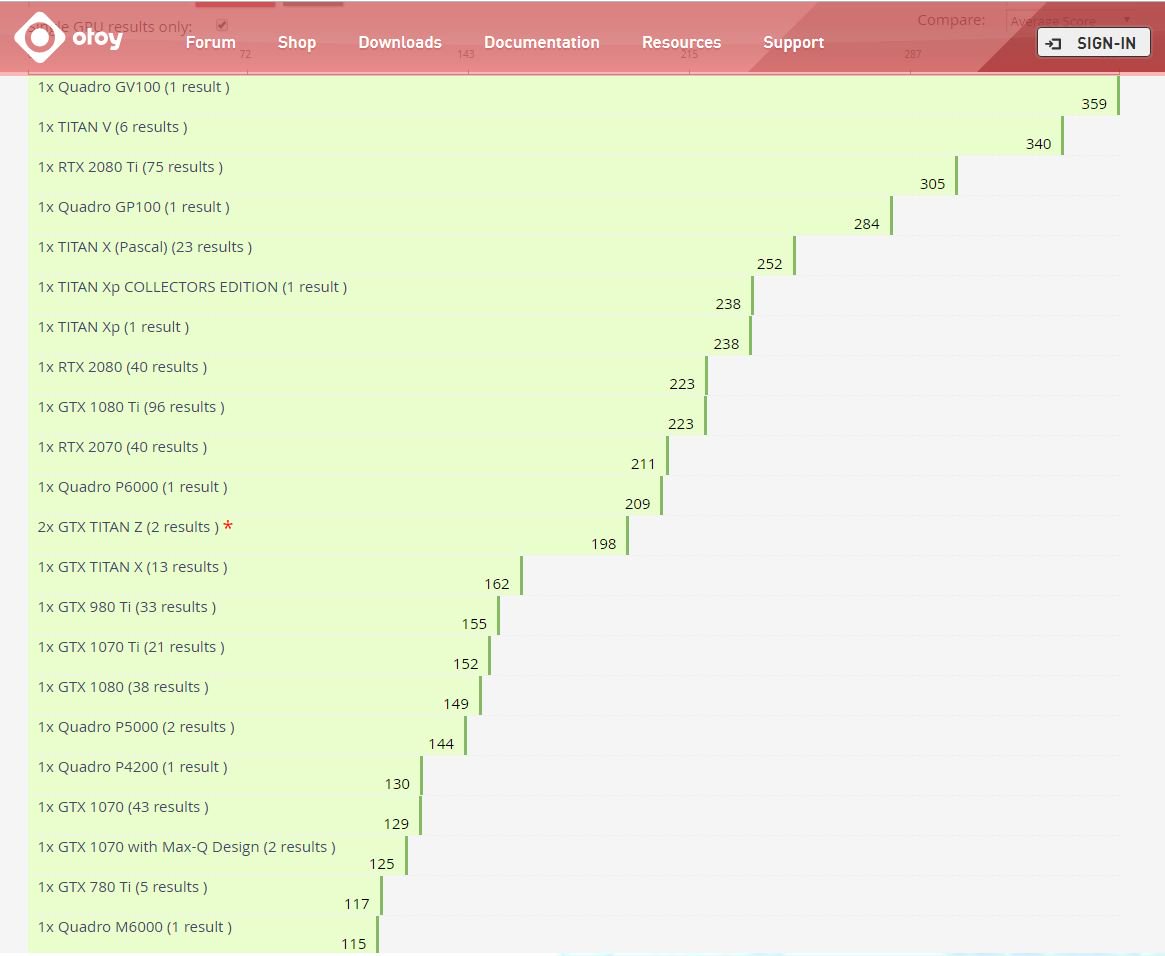This screenshot has height=956, width=1165.
Task: Click the score value 359
Action: coord(1094,104)
